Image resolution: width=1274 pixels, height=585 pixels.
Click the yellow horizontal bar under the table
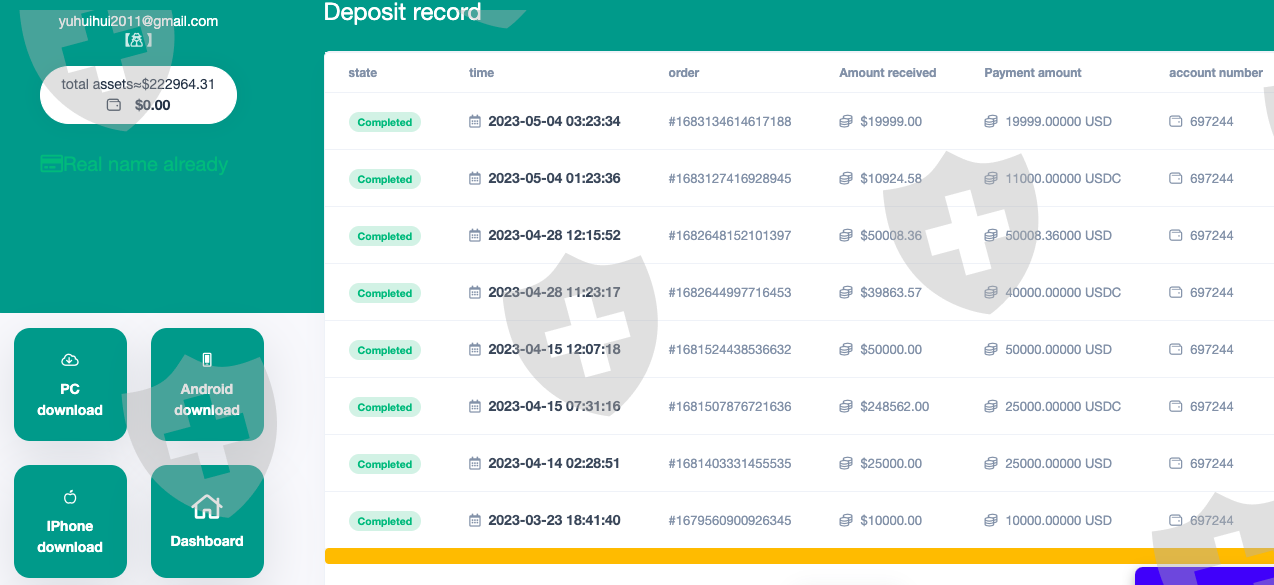point(798,556)
